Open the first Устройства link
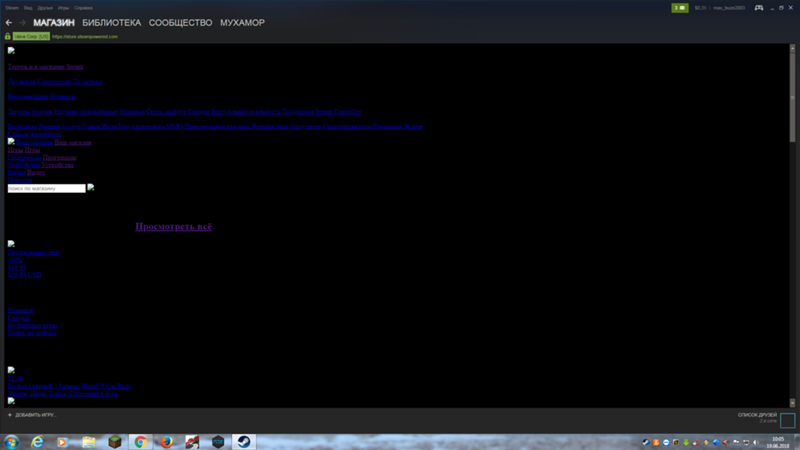 point(23,165)
